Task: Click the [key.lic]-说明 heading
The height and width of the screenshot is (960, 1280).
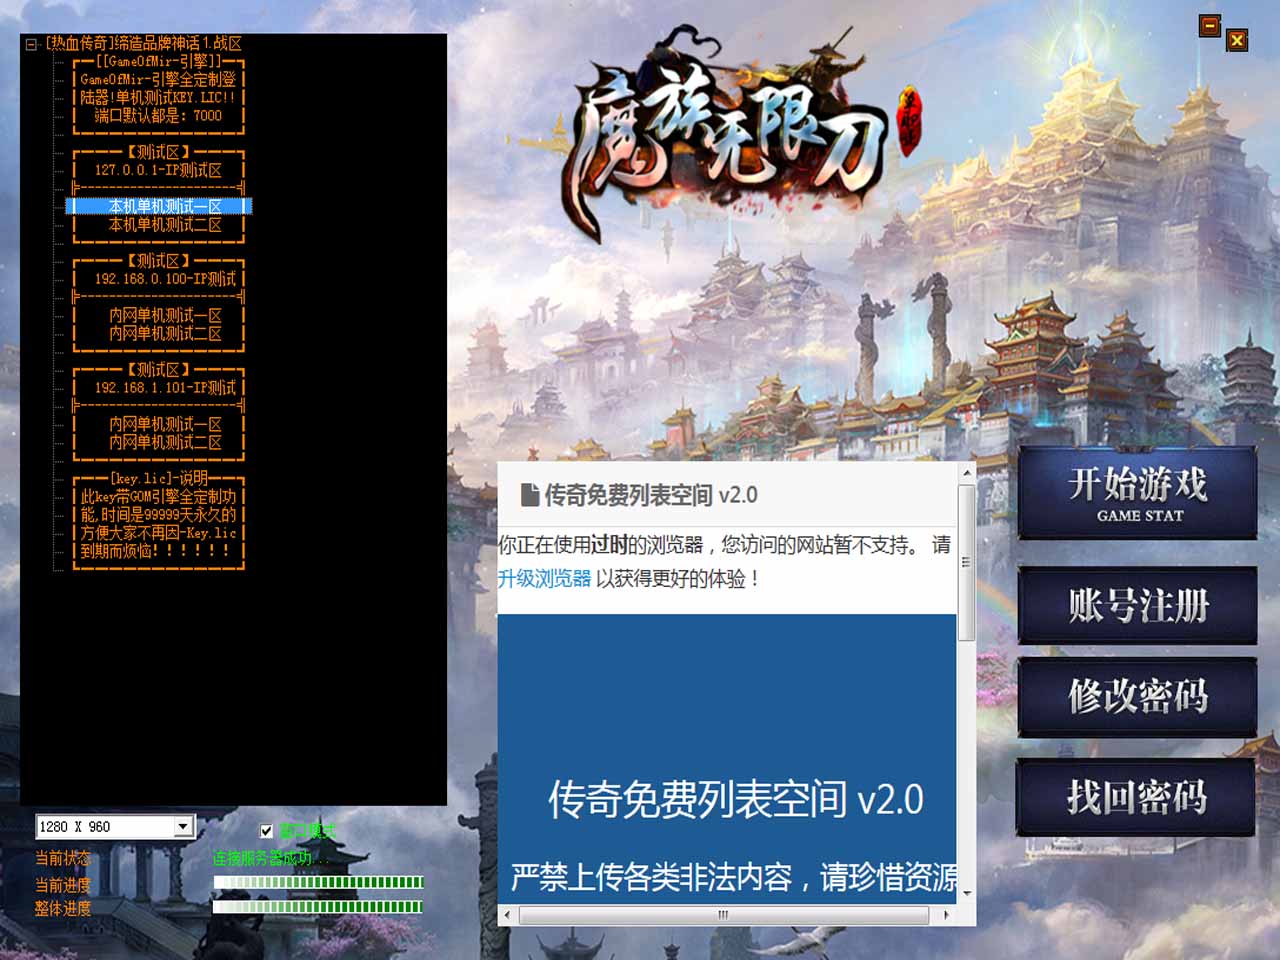Action: (159, 478)
